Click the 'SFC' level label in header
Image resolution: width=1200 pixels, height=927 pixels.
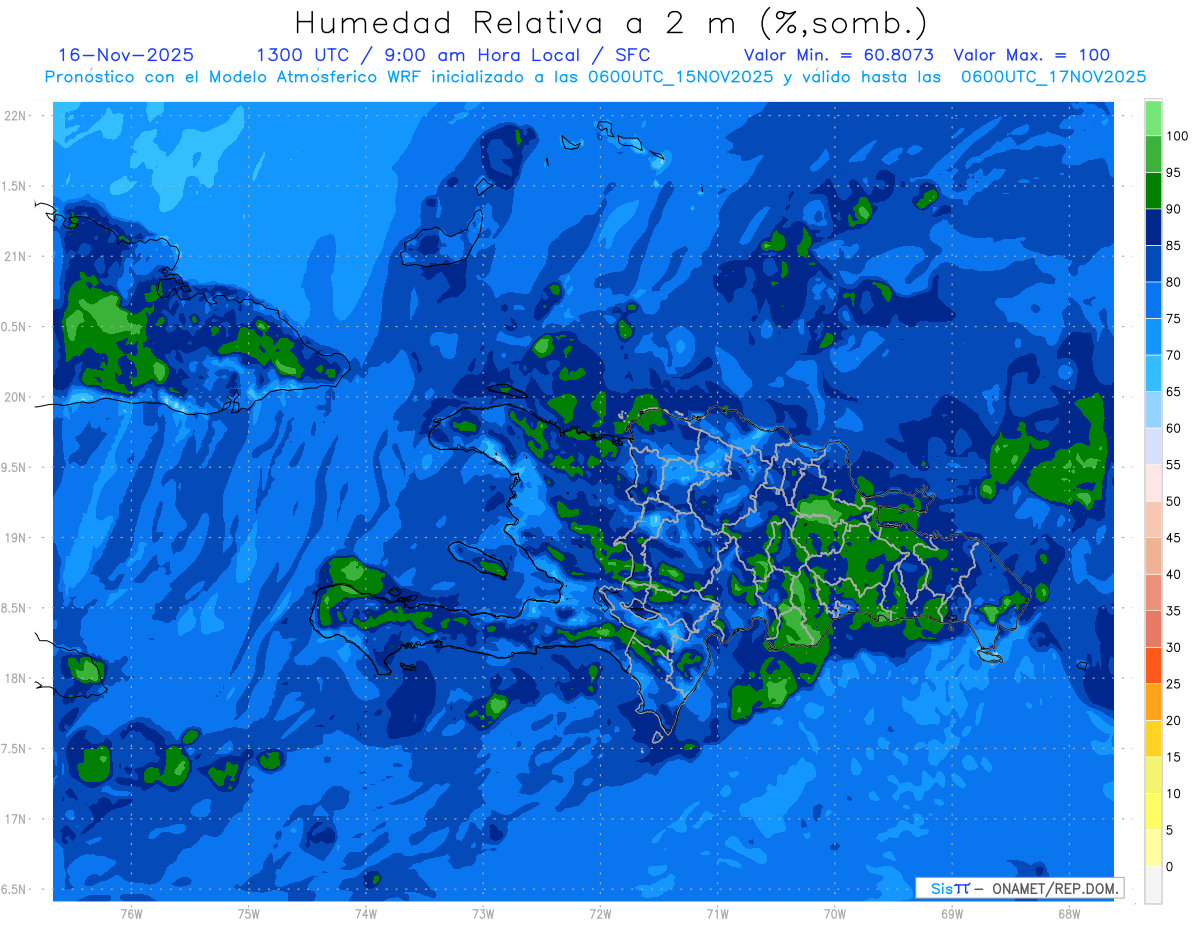[632, 55]
